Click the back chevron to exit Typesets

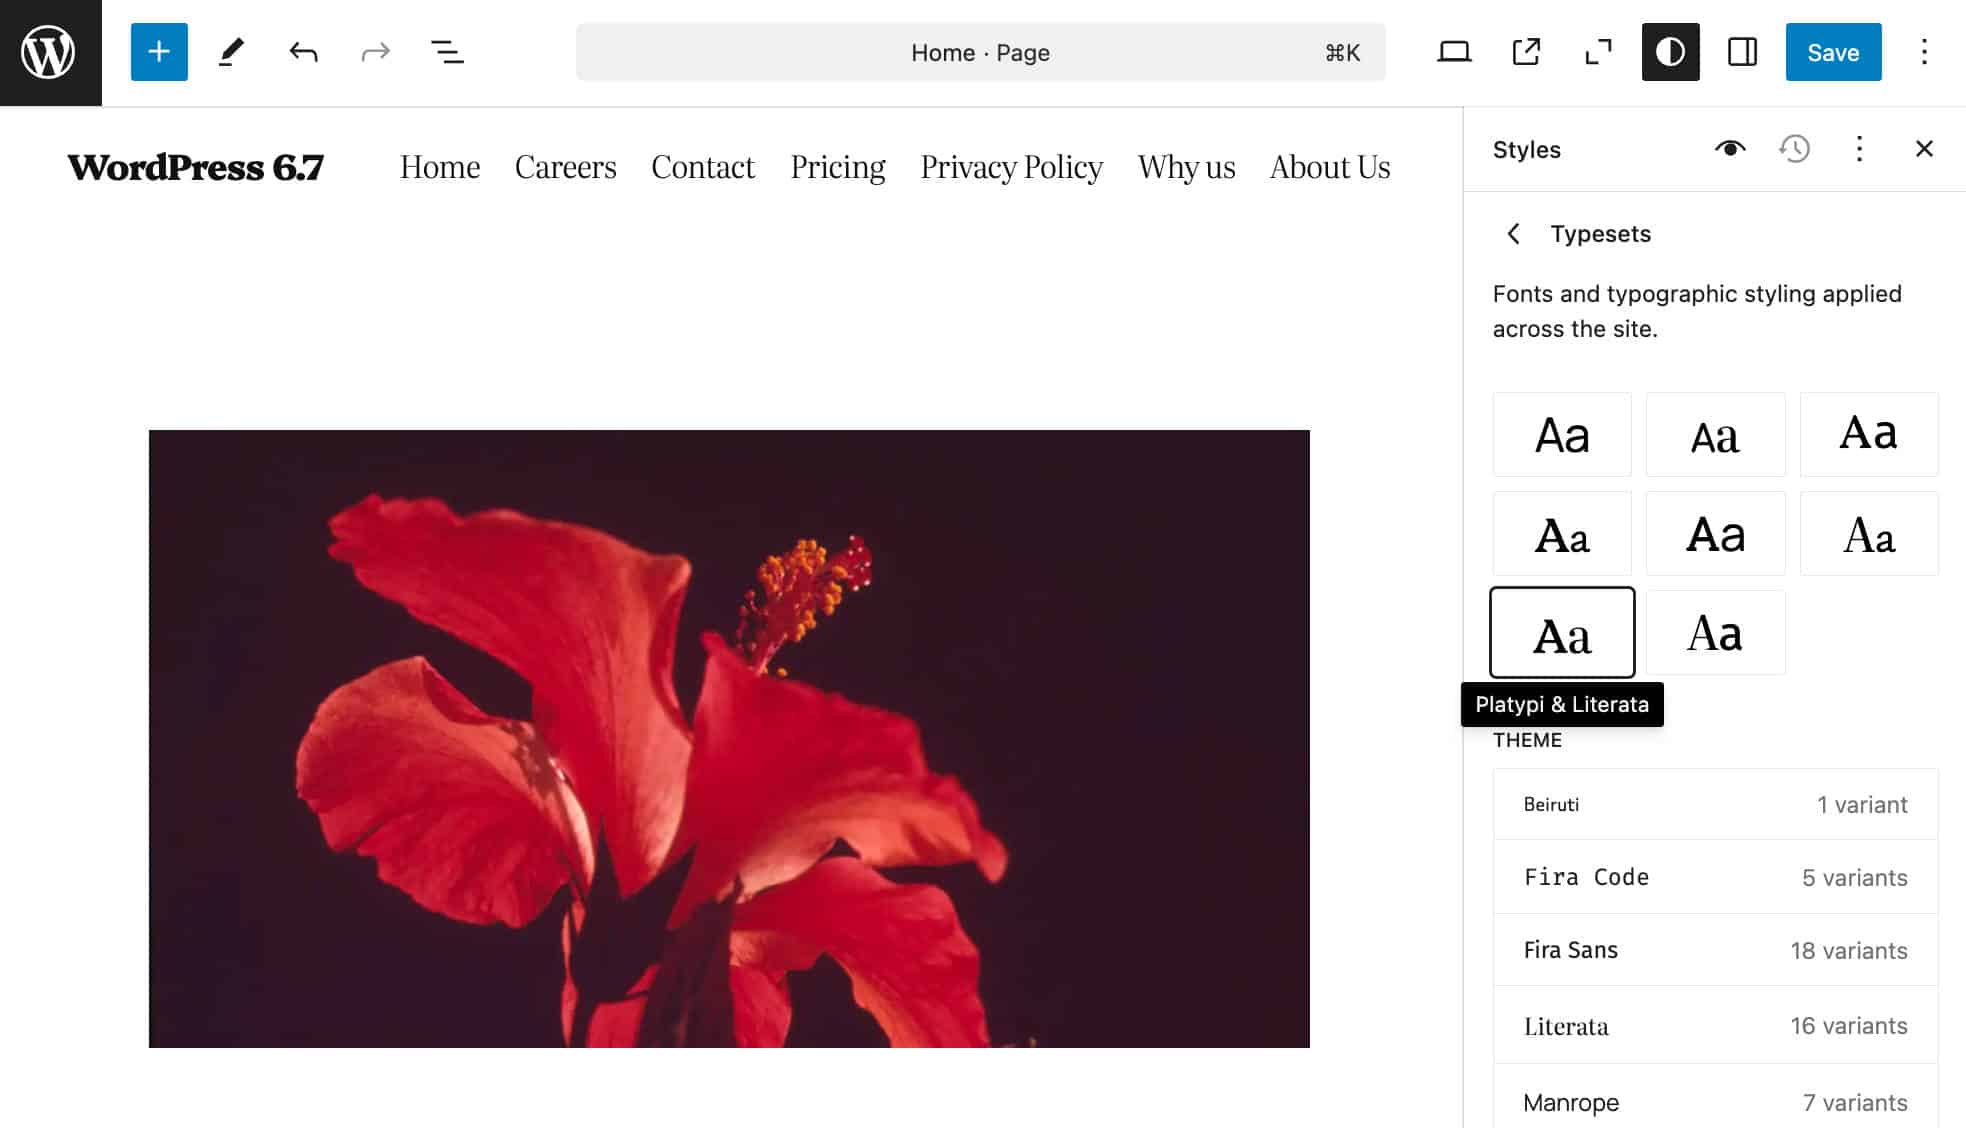1514,232
